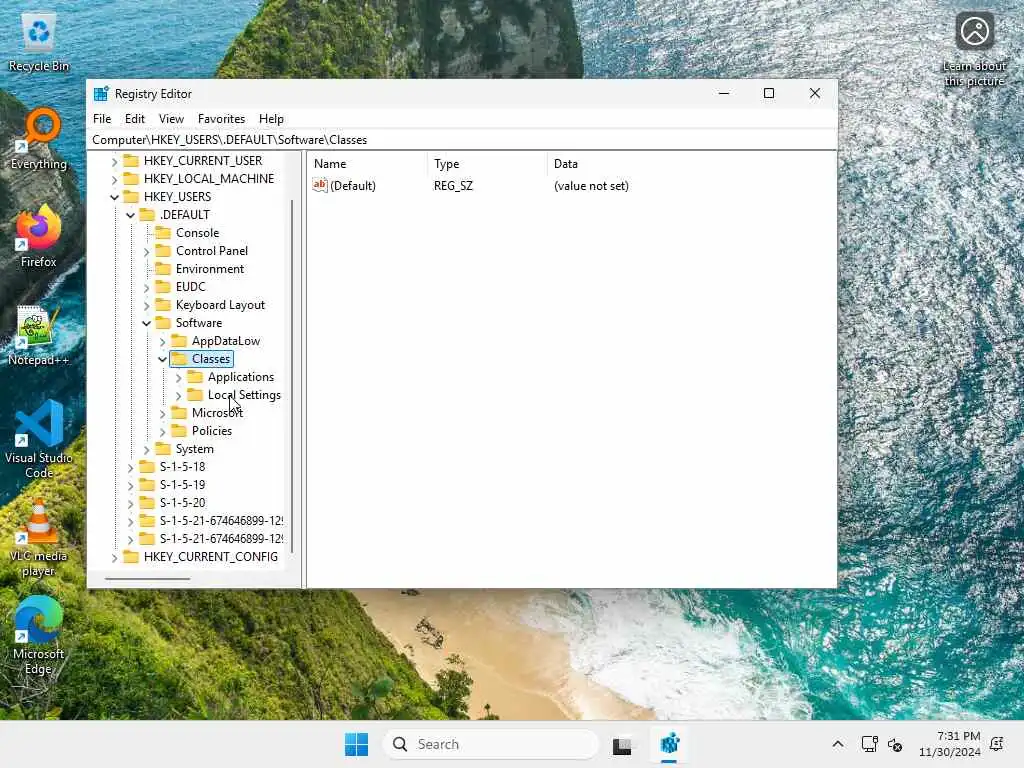Click the Name column header
This screenshot has height=768, width=1024.
(x=368, y=164)
